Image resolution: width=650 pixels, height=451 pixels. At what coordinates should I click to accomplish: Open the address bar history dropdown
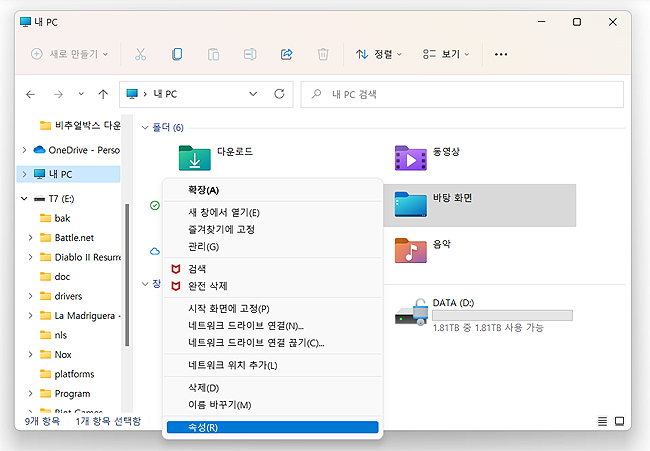coord(253,94)
